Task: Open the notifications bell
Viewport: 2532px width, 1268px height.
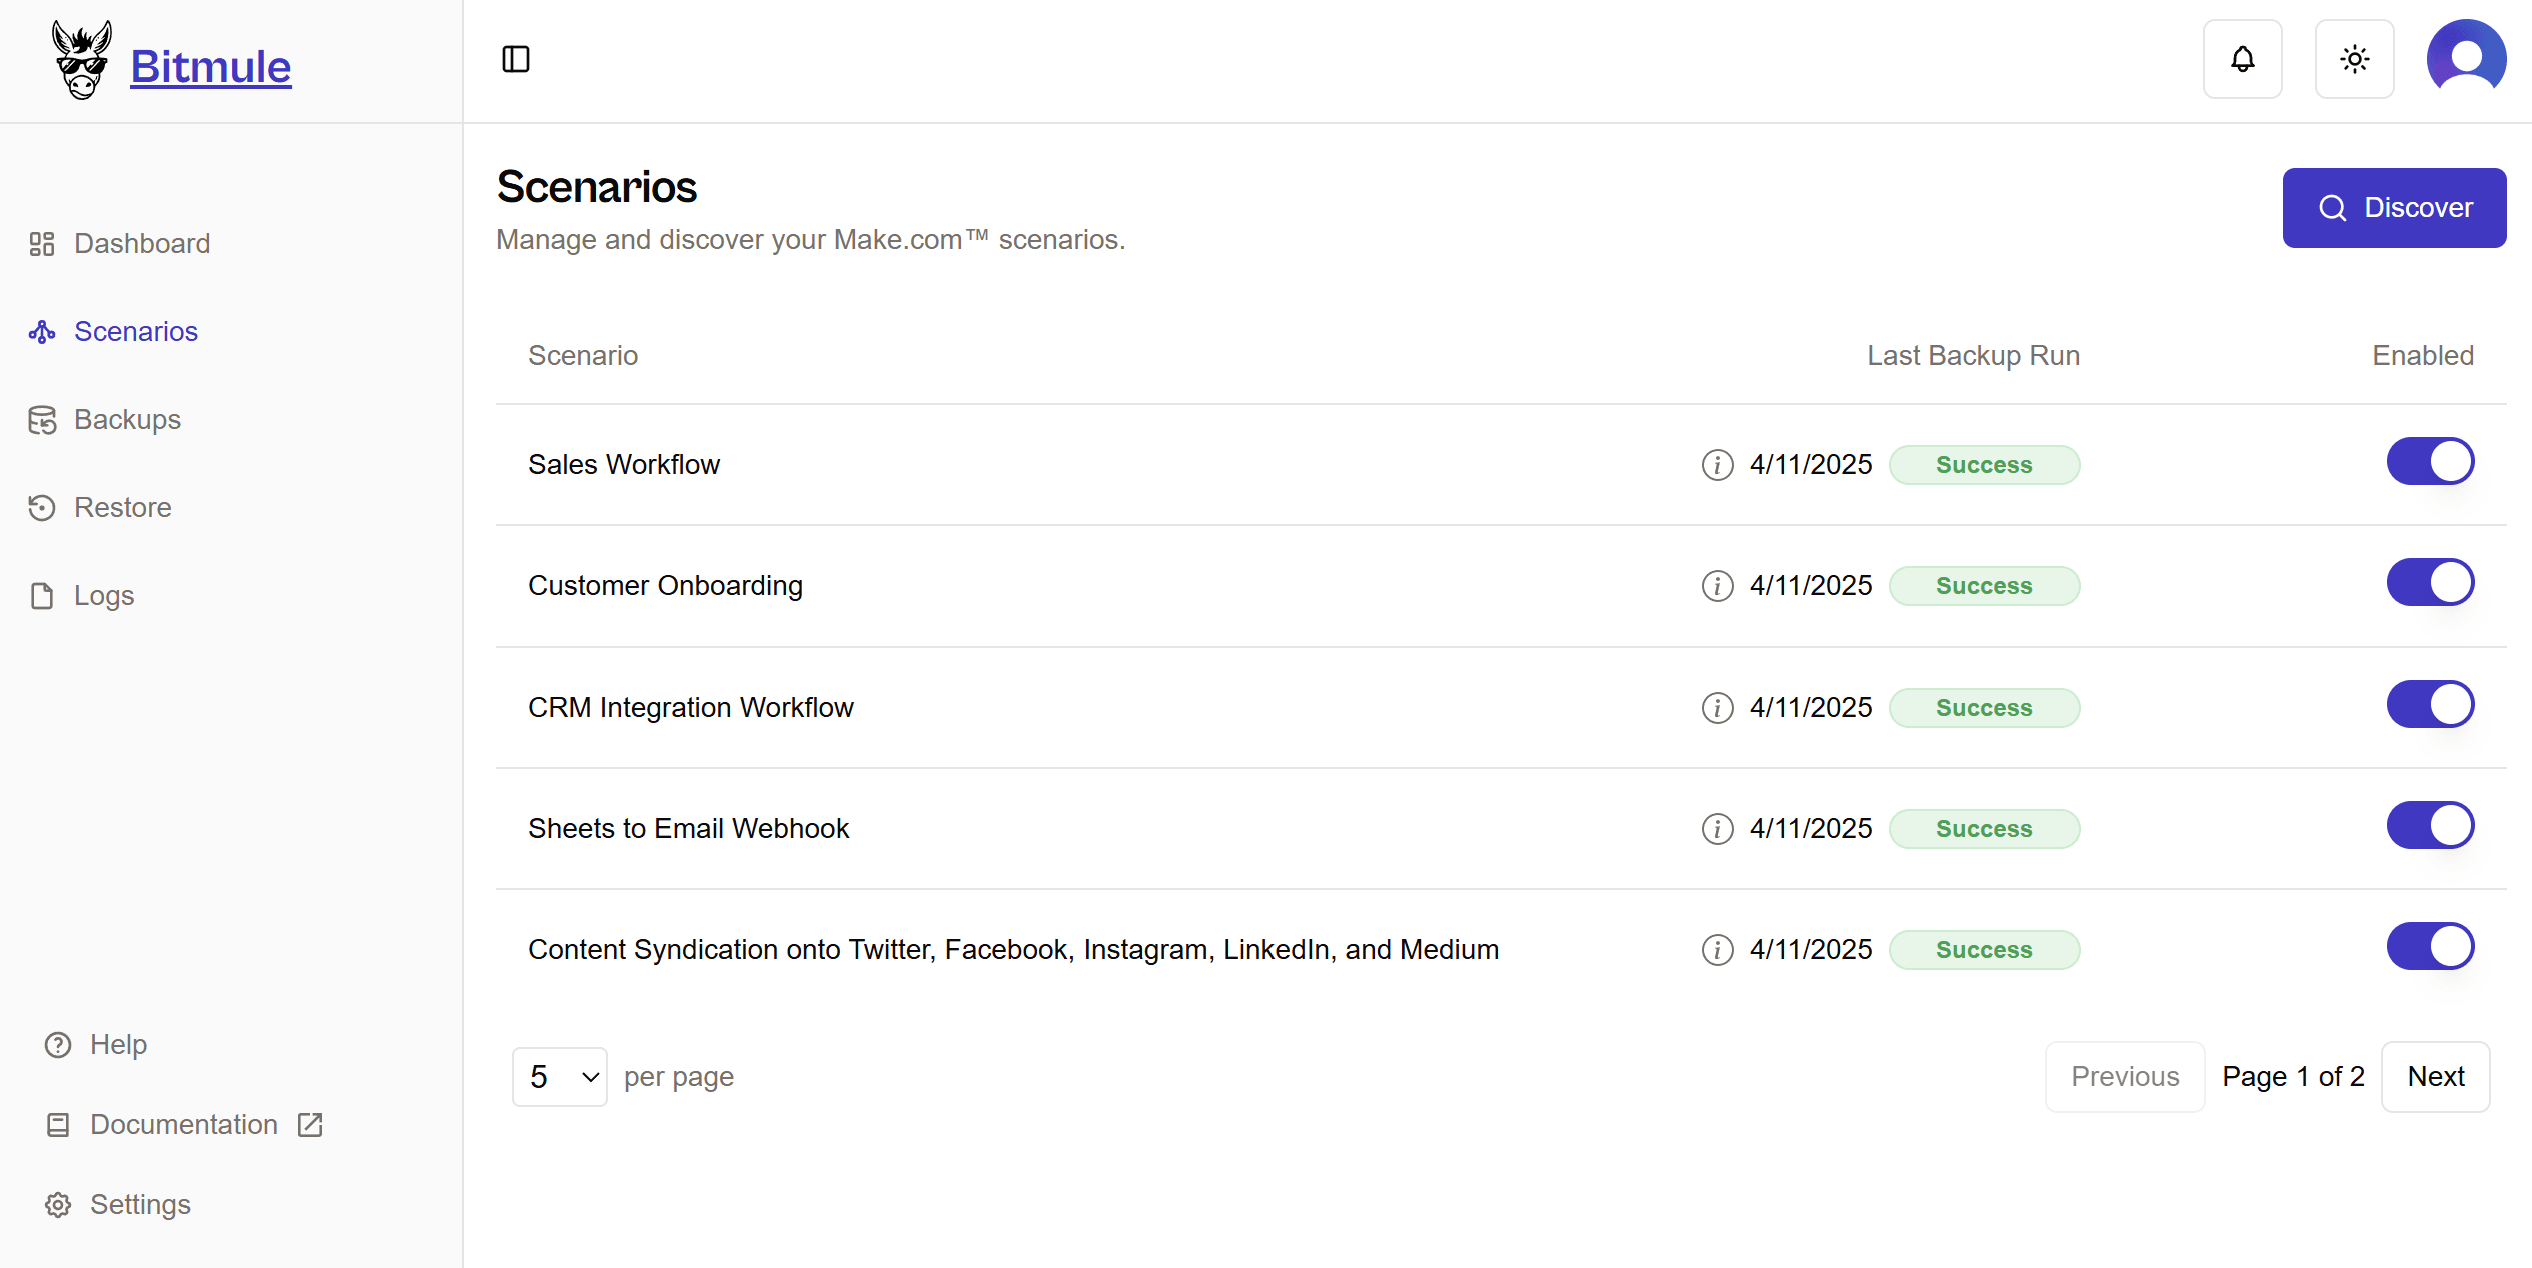Action: [x=2243, y=59]
